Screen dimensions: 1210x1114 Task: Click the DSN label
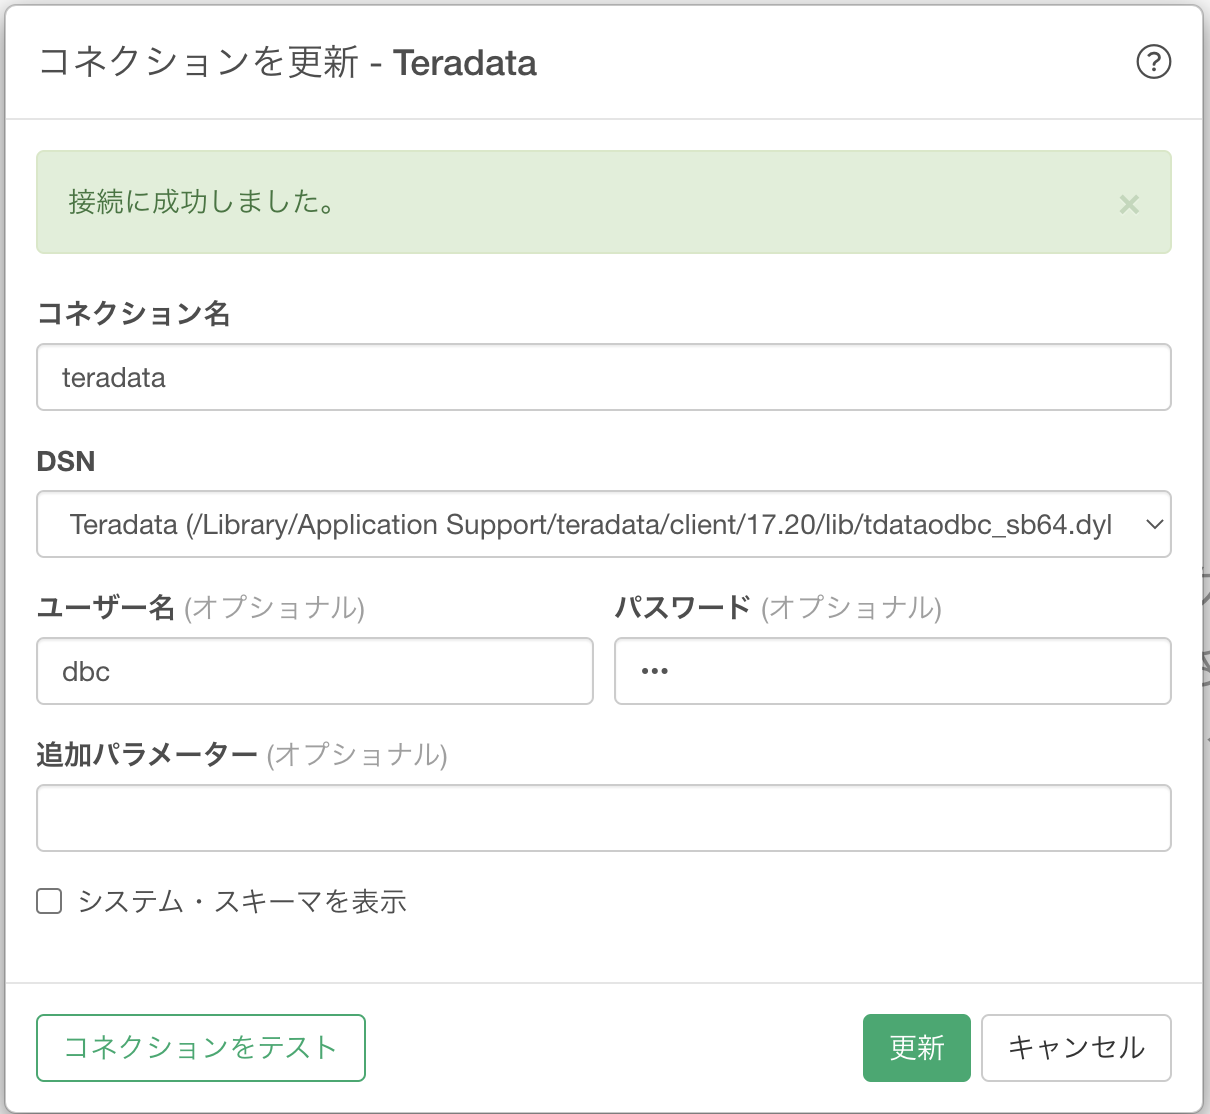click(66, 461)
